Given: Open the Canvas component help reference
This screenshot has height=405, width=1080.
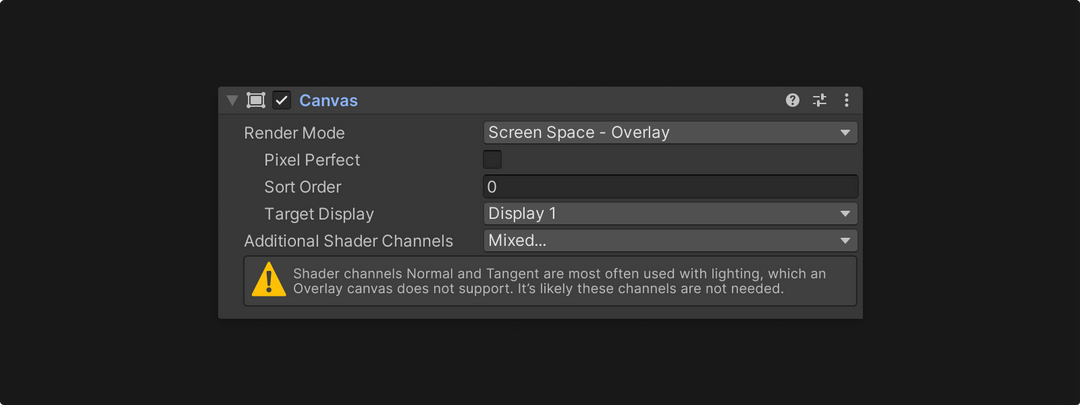Looking at the screenshot, I should 793,100.
